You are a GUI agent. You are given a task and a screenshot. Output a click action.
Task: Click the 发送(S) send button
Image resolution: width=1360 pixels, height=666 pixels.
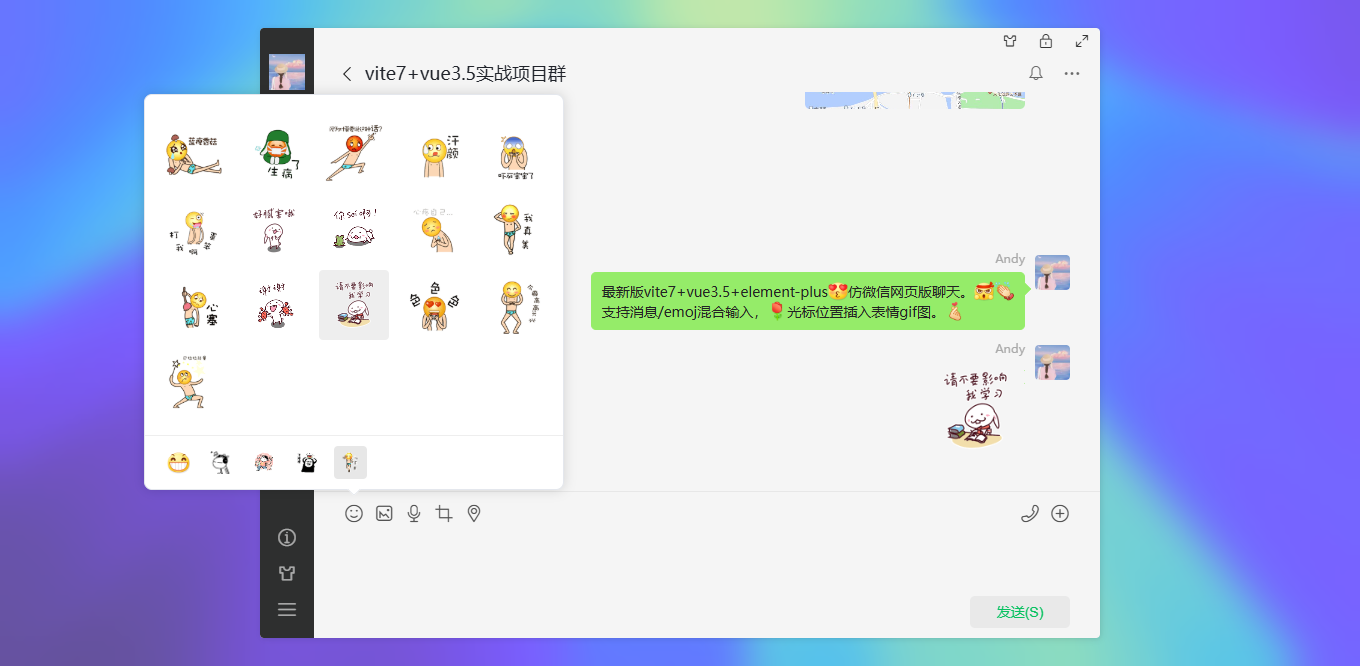coord(1020,612)
